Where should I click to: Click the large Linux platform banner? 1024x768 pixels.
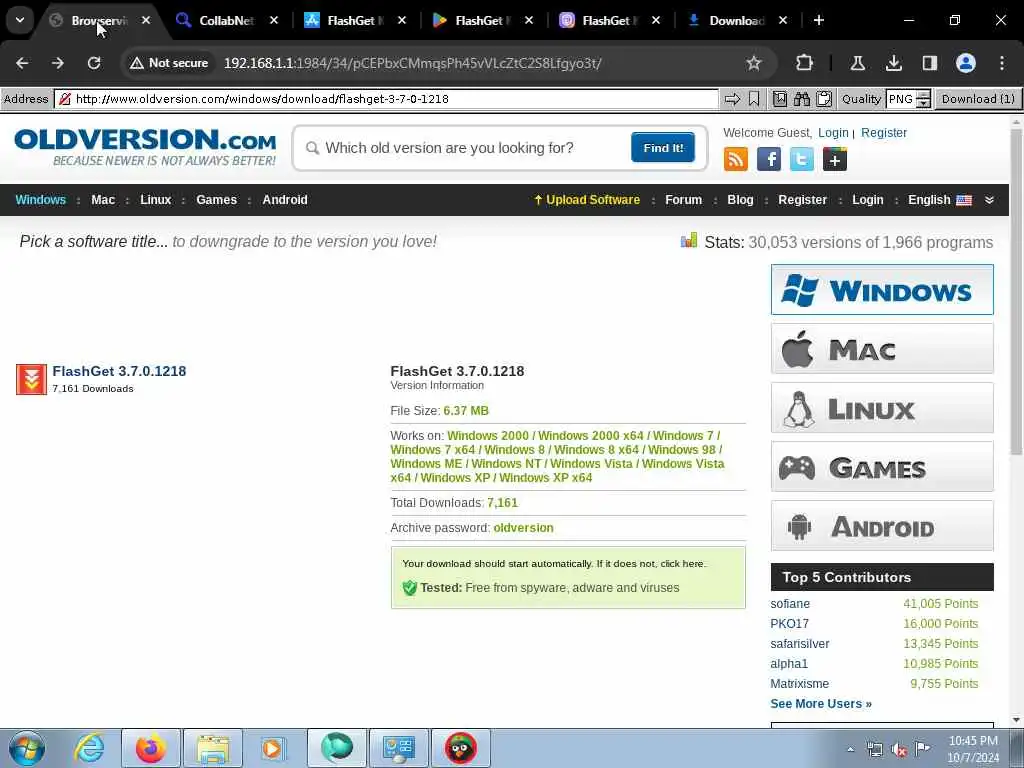[882, 408]
